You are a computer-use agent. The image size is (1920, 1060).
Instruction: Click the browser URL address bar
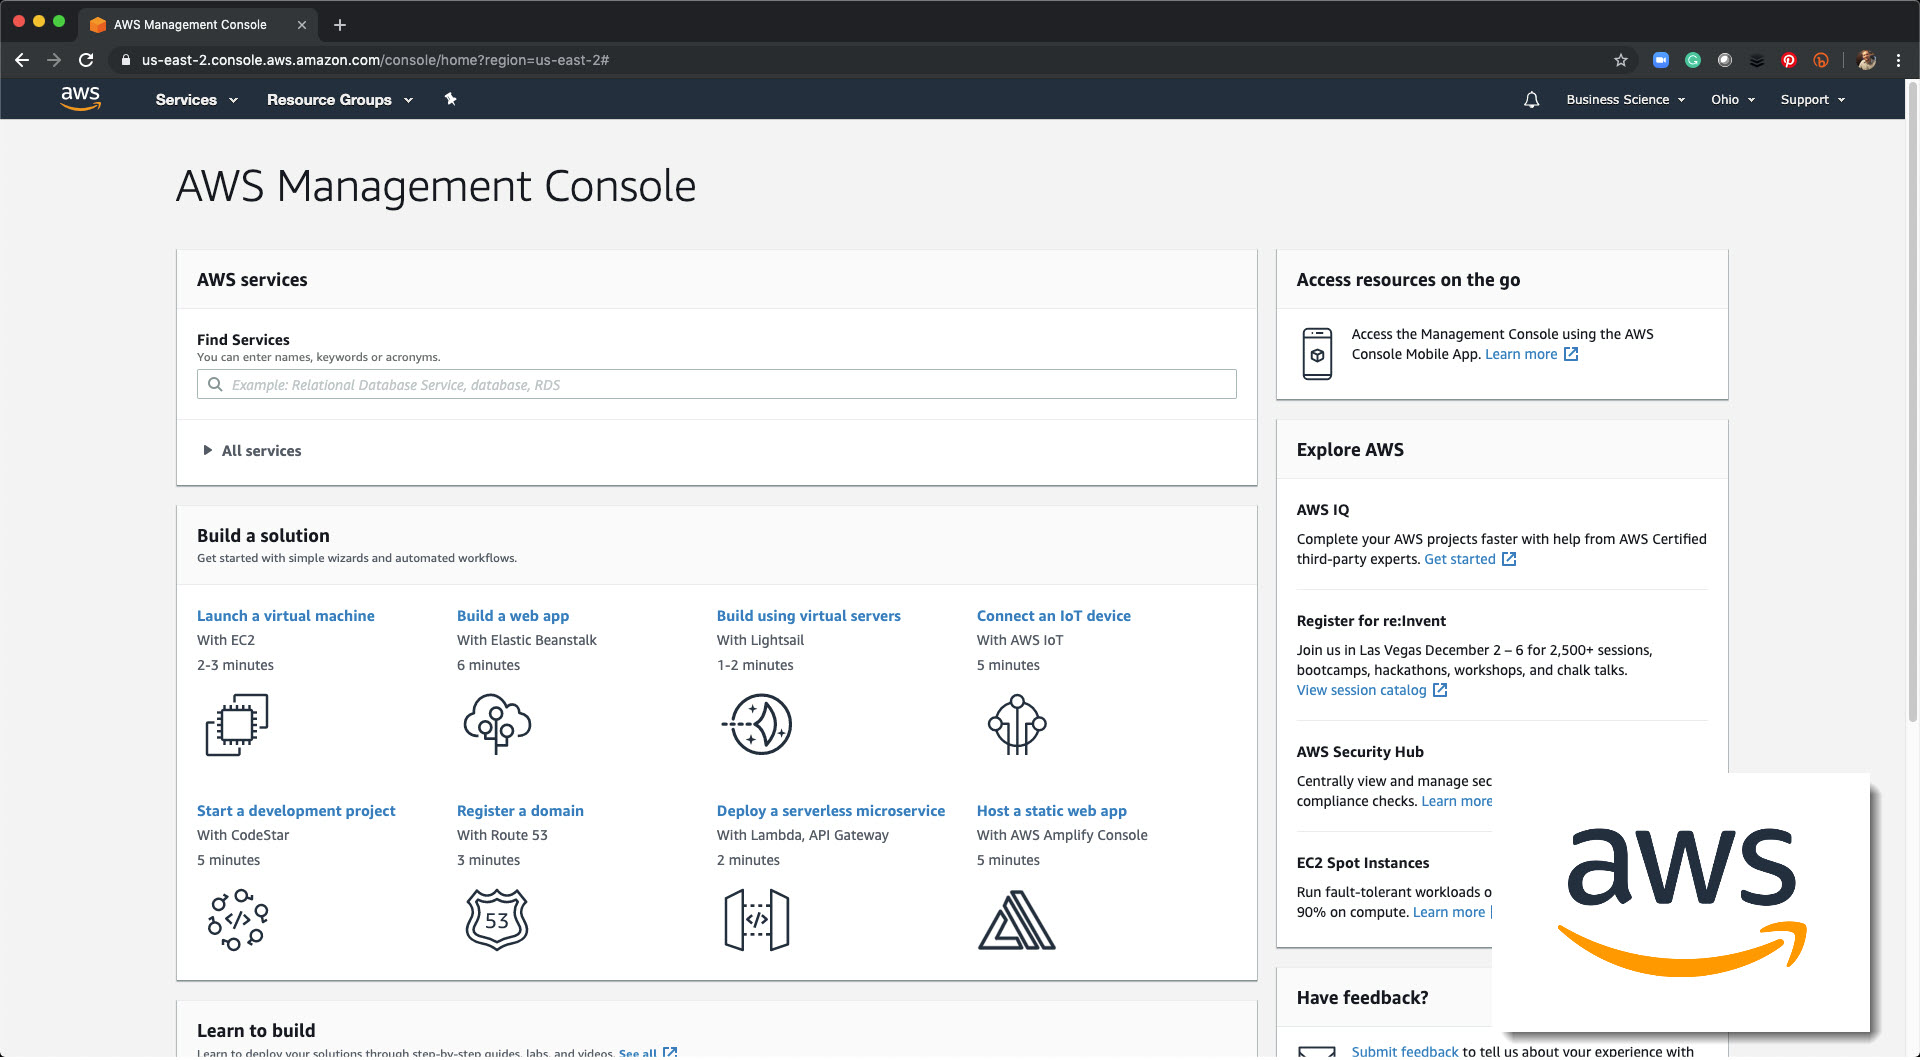(x=860, y=60)
